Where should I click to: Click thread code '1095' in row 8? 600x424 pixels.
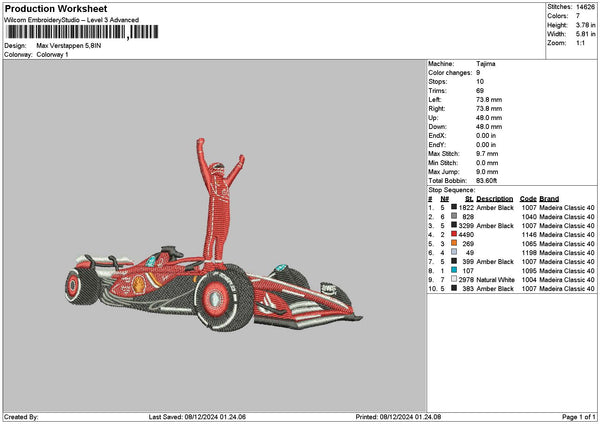(529, 271)
